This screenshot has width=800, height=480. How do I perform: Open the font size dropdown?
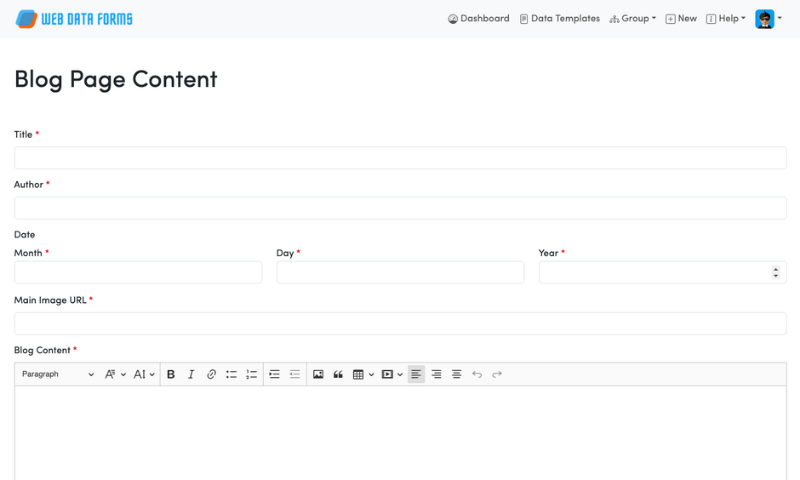(x=116, y=374)
